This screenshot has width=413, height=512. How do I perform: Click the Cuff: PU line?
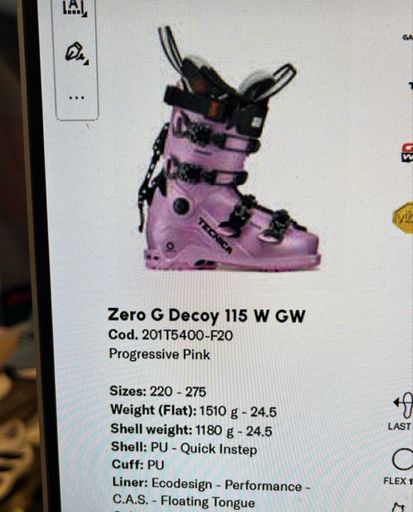point(138,465)
